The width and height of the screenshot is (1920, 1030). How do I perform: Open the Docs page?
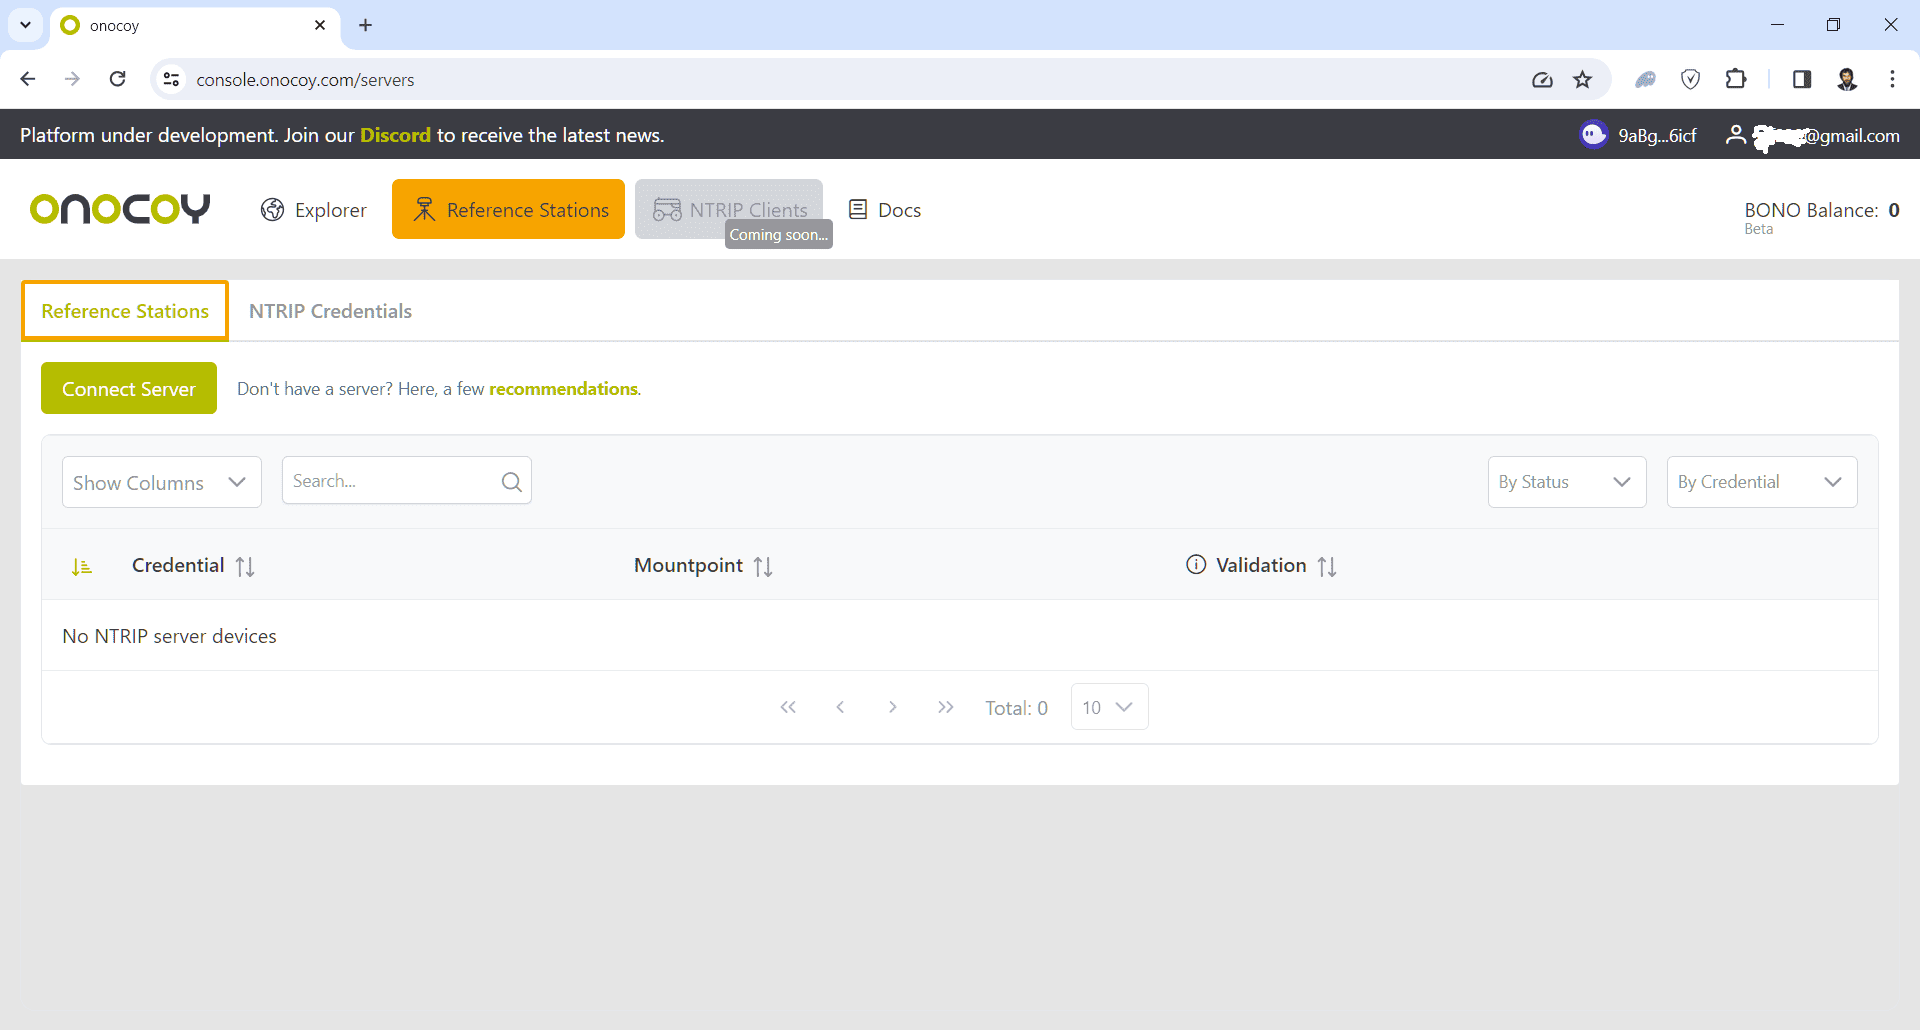pyautogui.click(x=885, y=210)
